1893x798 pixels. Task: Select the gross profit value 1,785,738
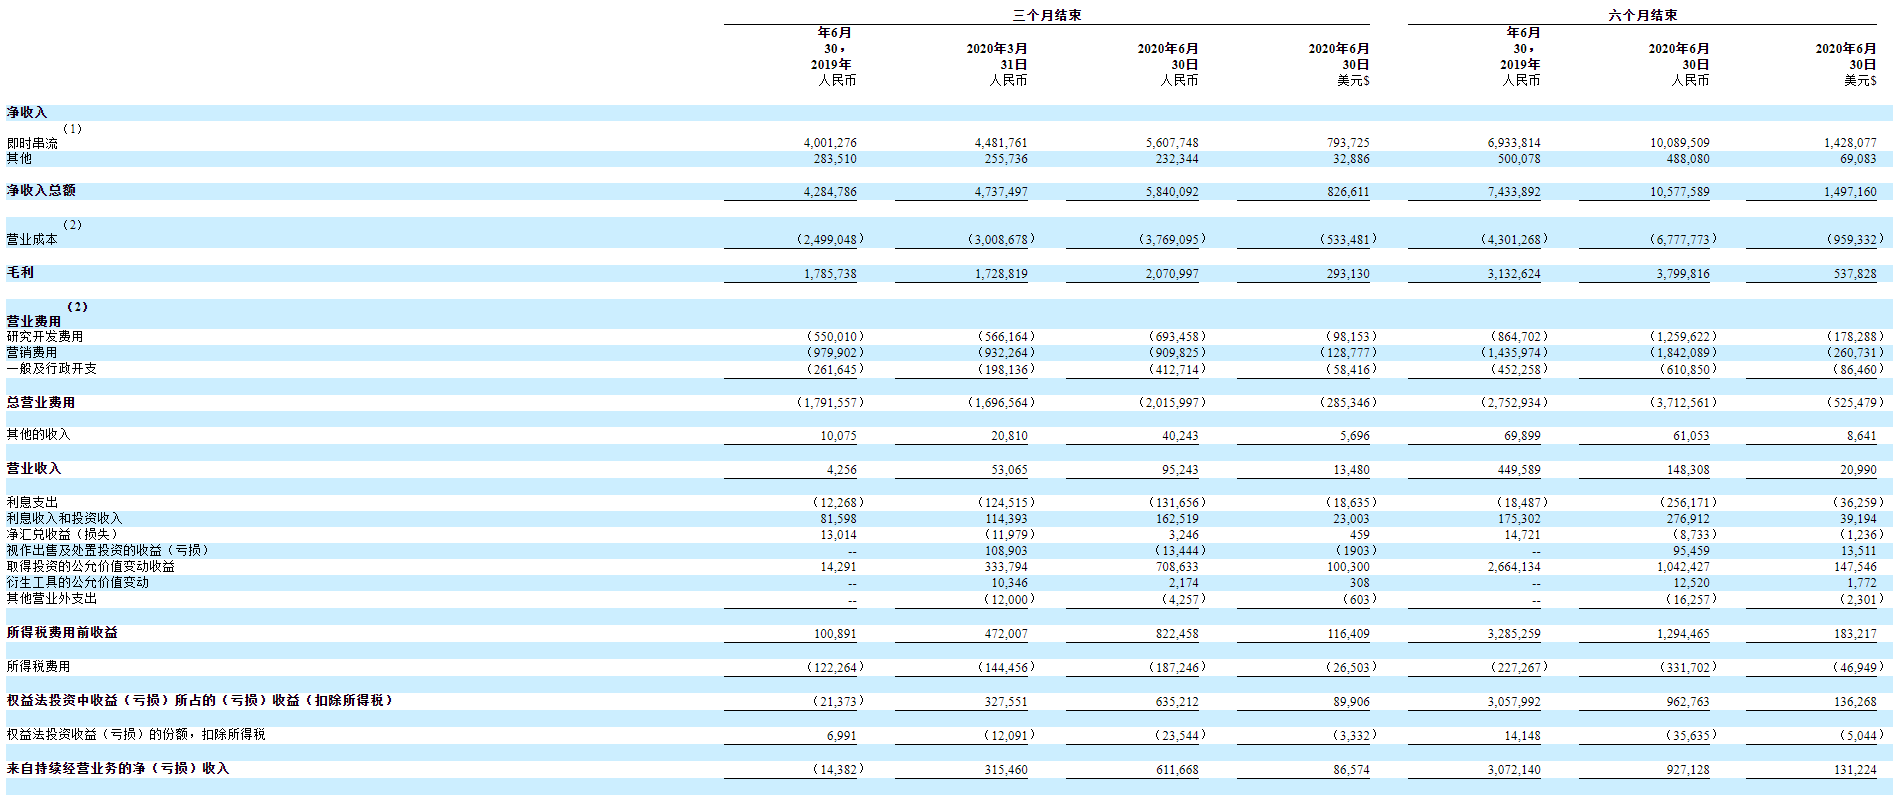tap(830, 273)
